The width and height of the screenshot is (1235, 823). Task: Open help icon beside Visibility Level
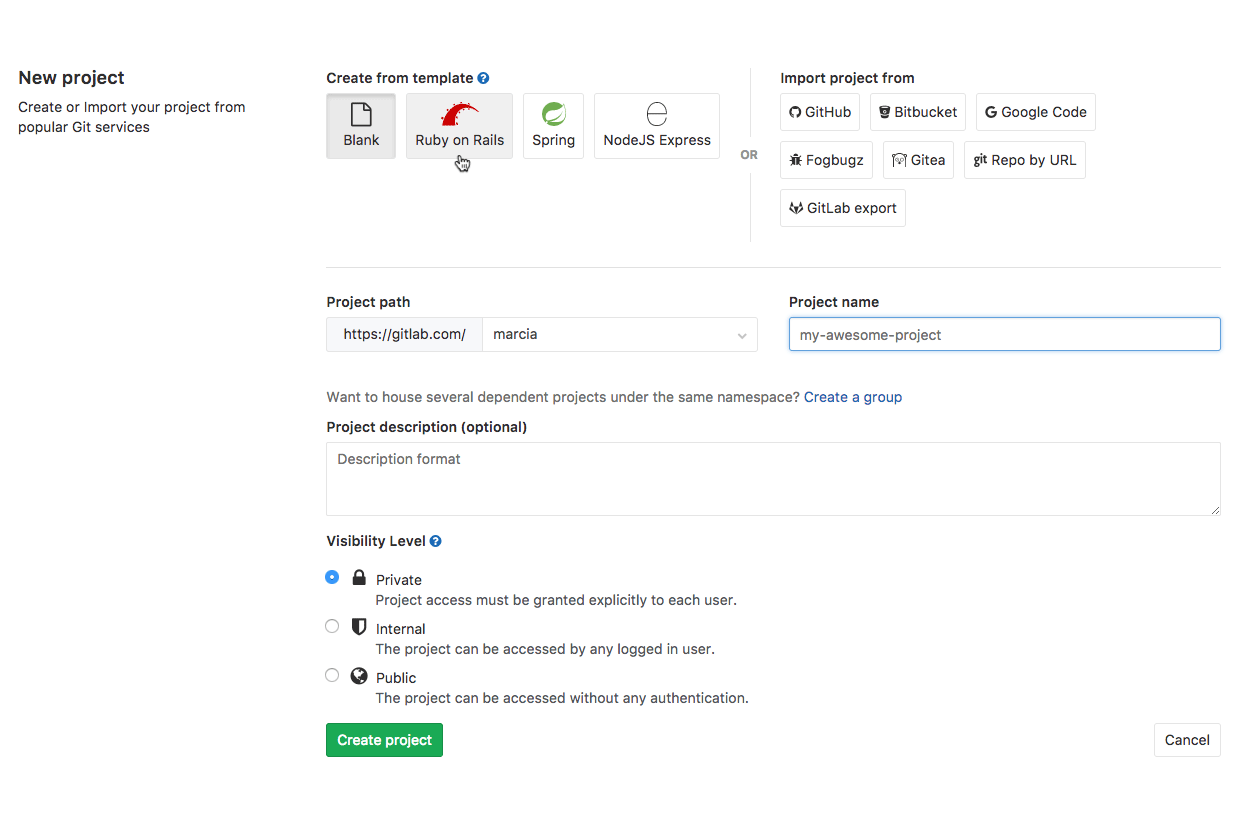pos(435,541)
